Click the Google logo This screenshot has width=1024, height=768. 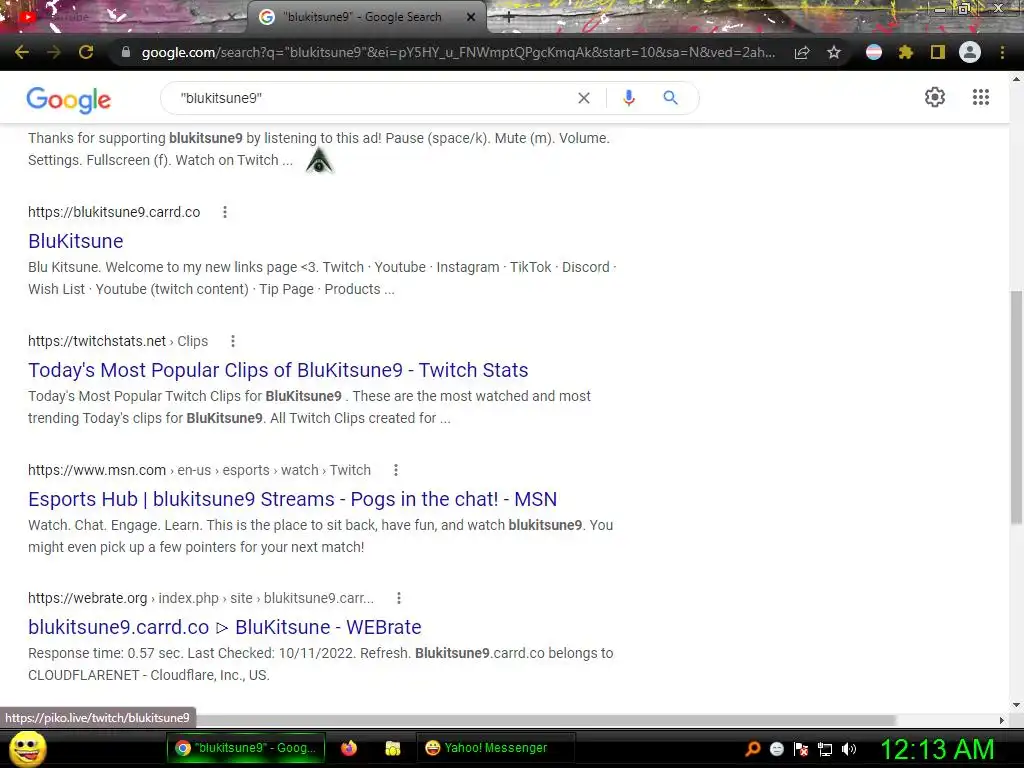point(69,100)
